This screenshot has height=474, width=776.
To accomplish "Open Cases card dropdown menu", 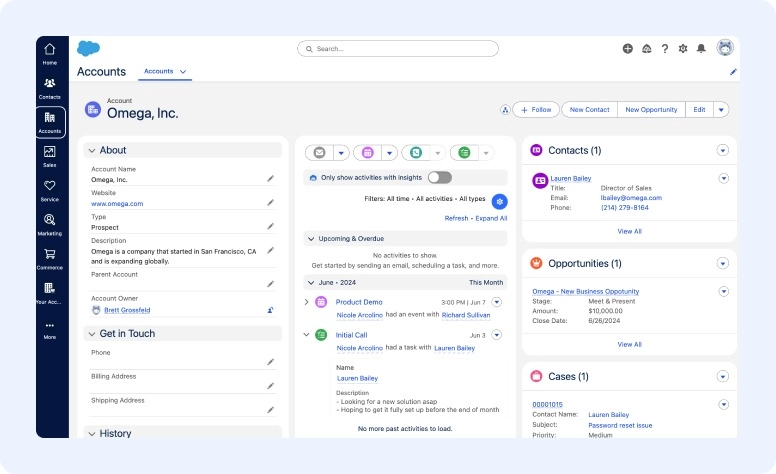I will click(x=723, y=377).
